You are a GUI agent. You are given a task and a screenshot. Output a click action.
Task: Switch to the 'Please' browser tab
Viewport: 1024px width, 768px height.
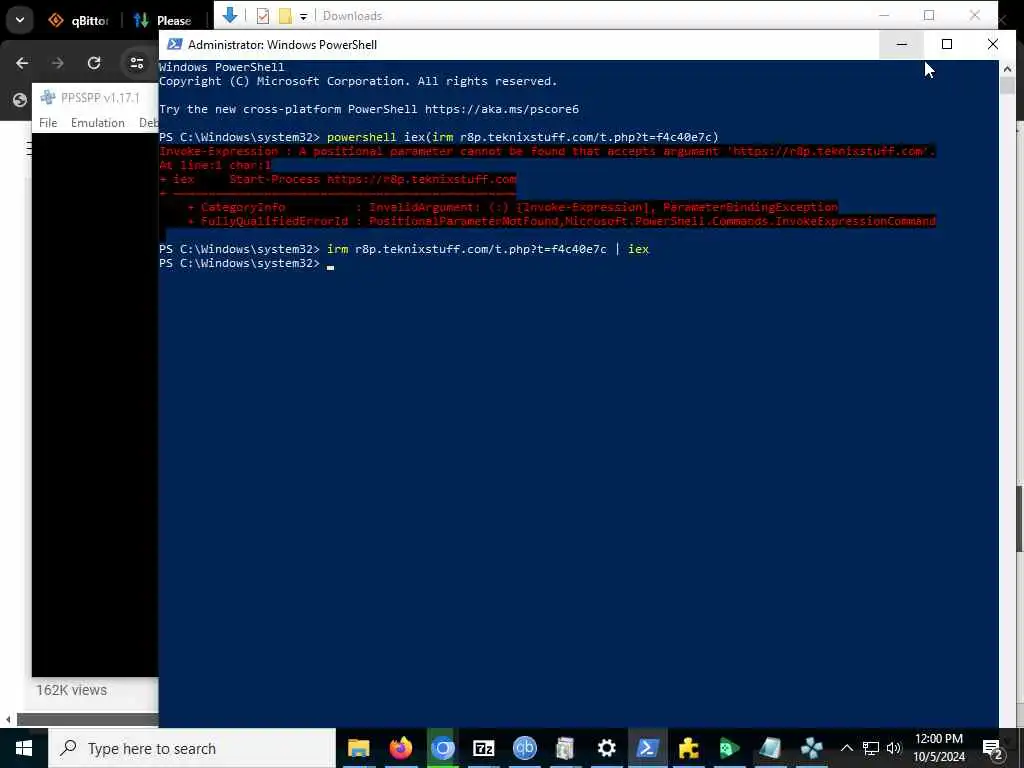(163, 20)
